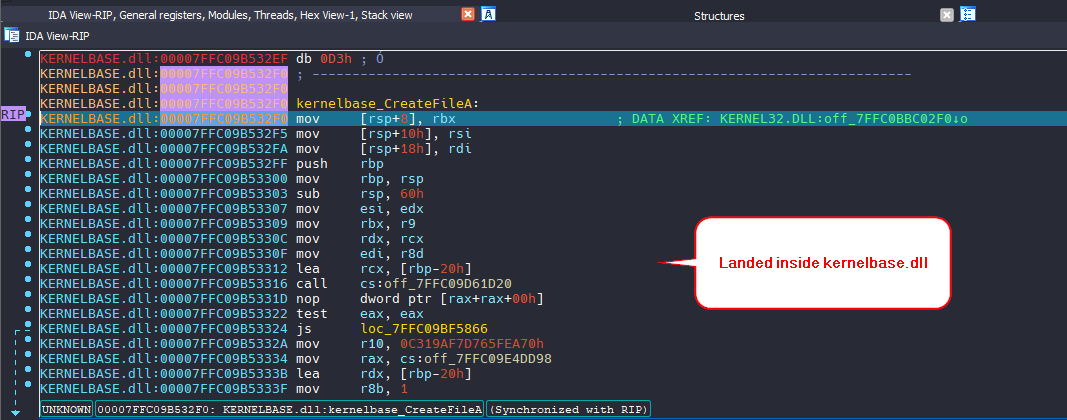Select the 'lea rcx, [rbp-20h]' instruction
The image size is (1067, 420).
384,269
